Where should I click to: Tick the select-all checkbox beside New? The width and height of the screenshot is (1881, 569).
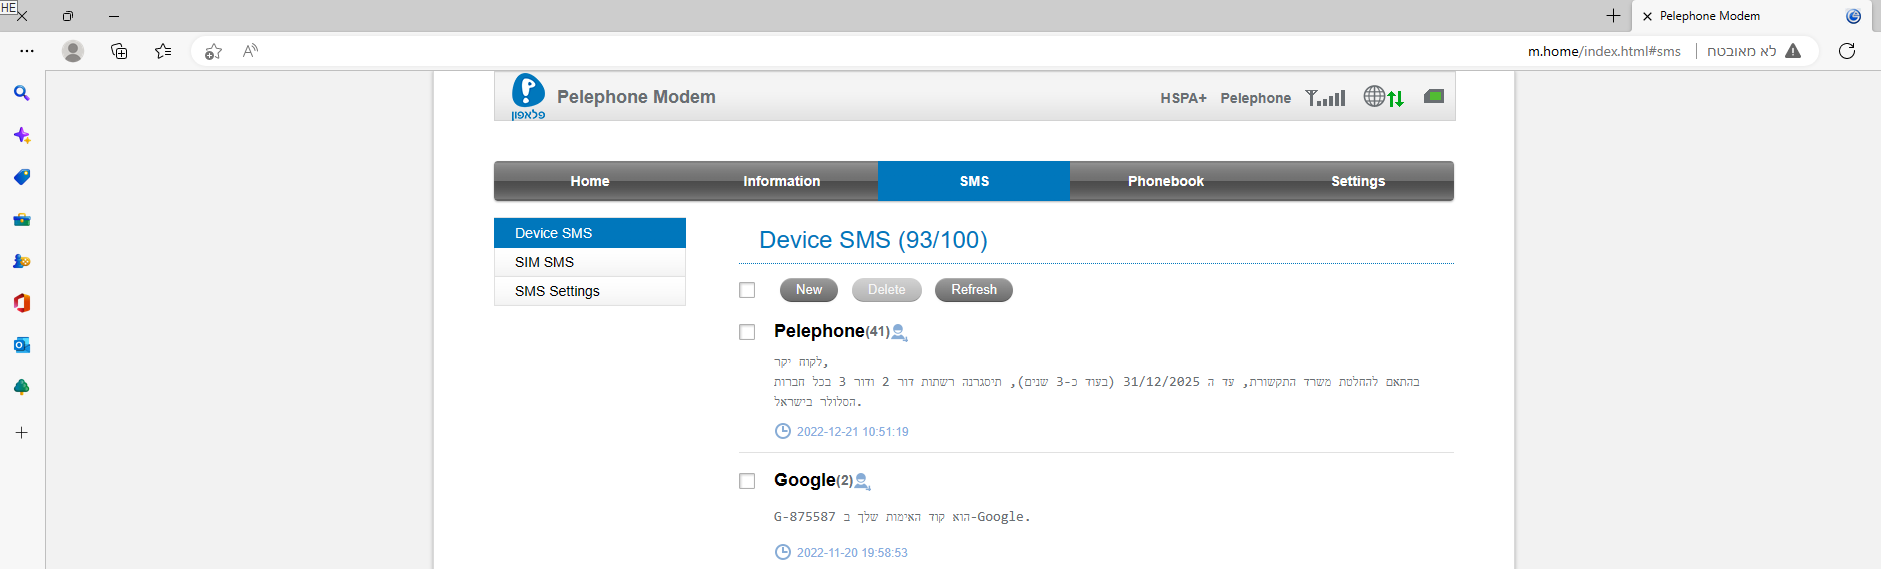coord(747,290)
